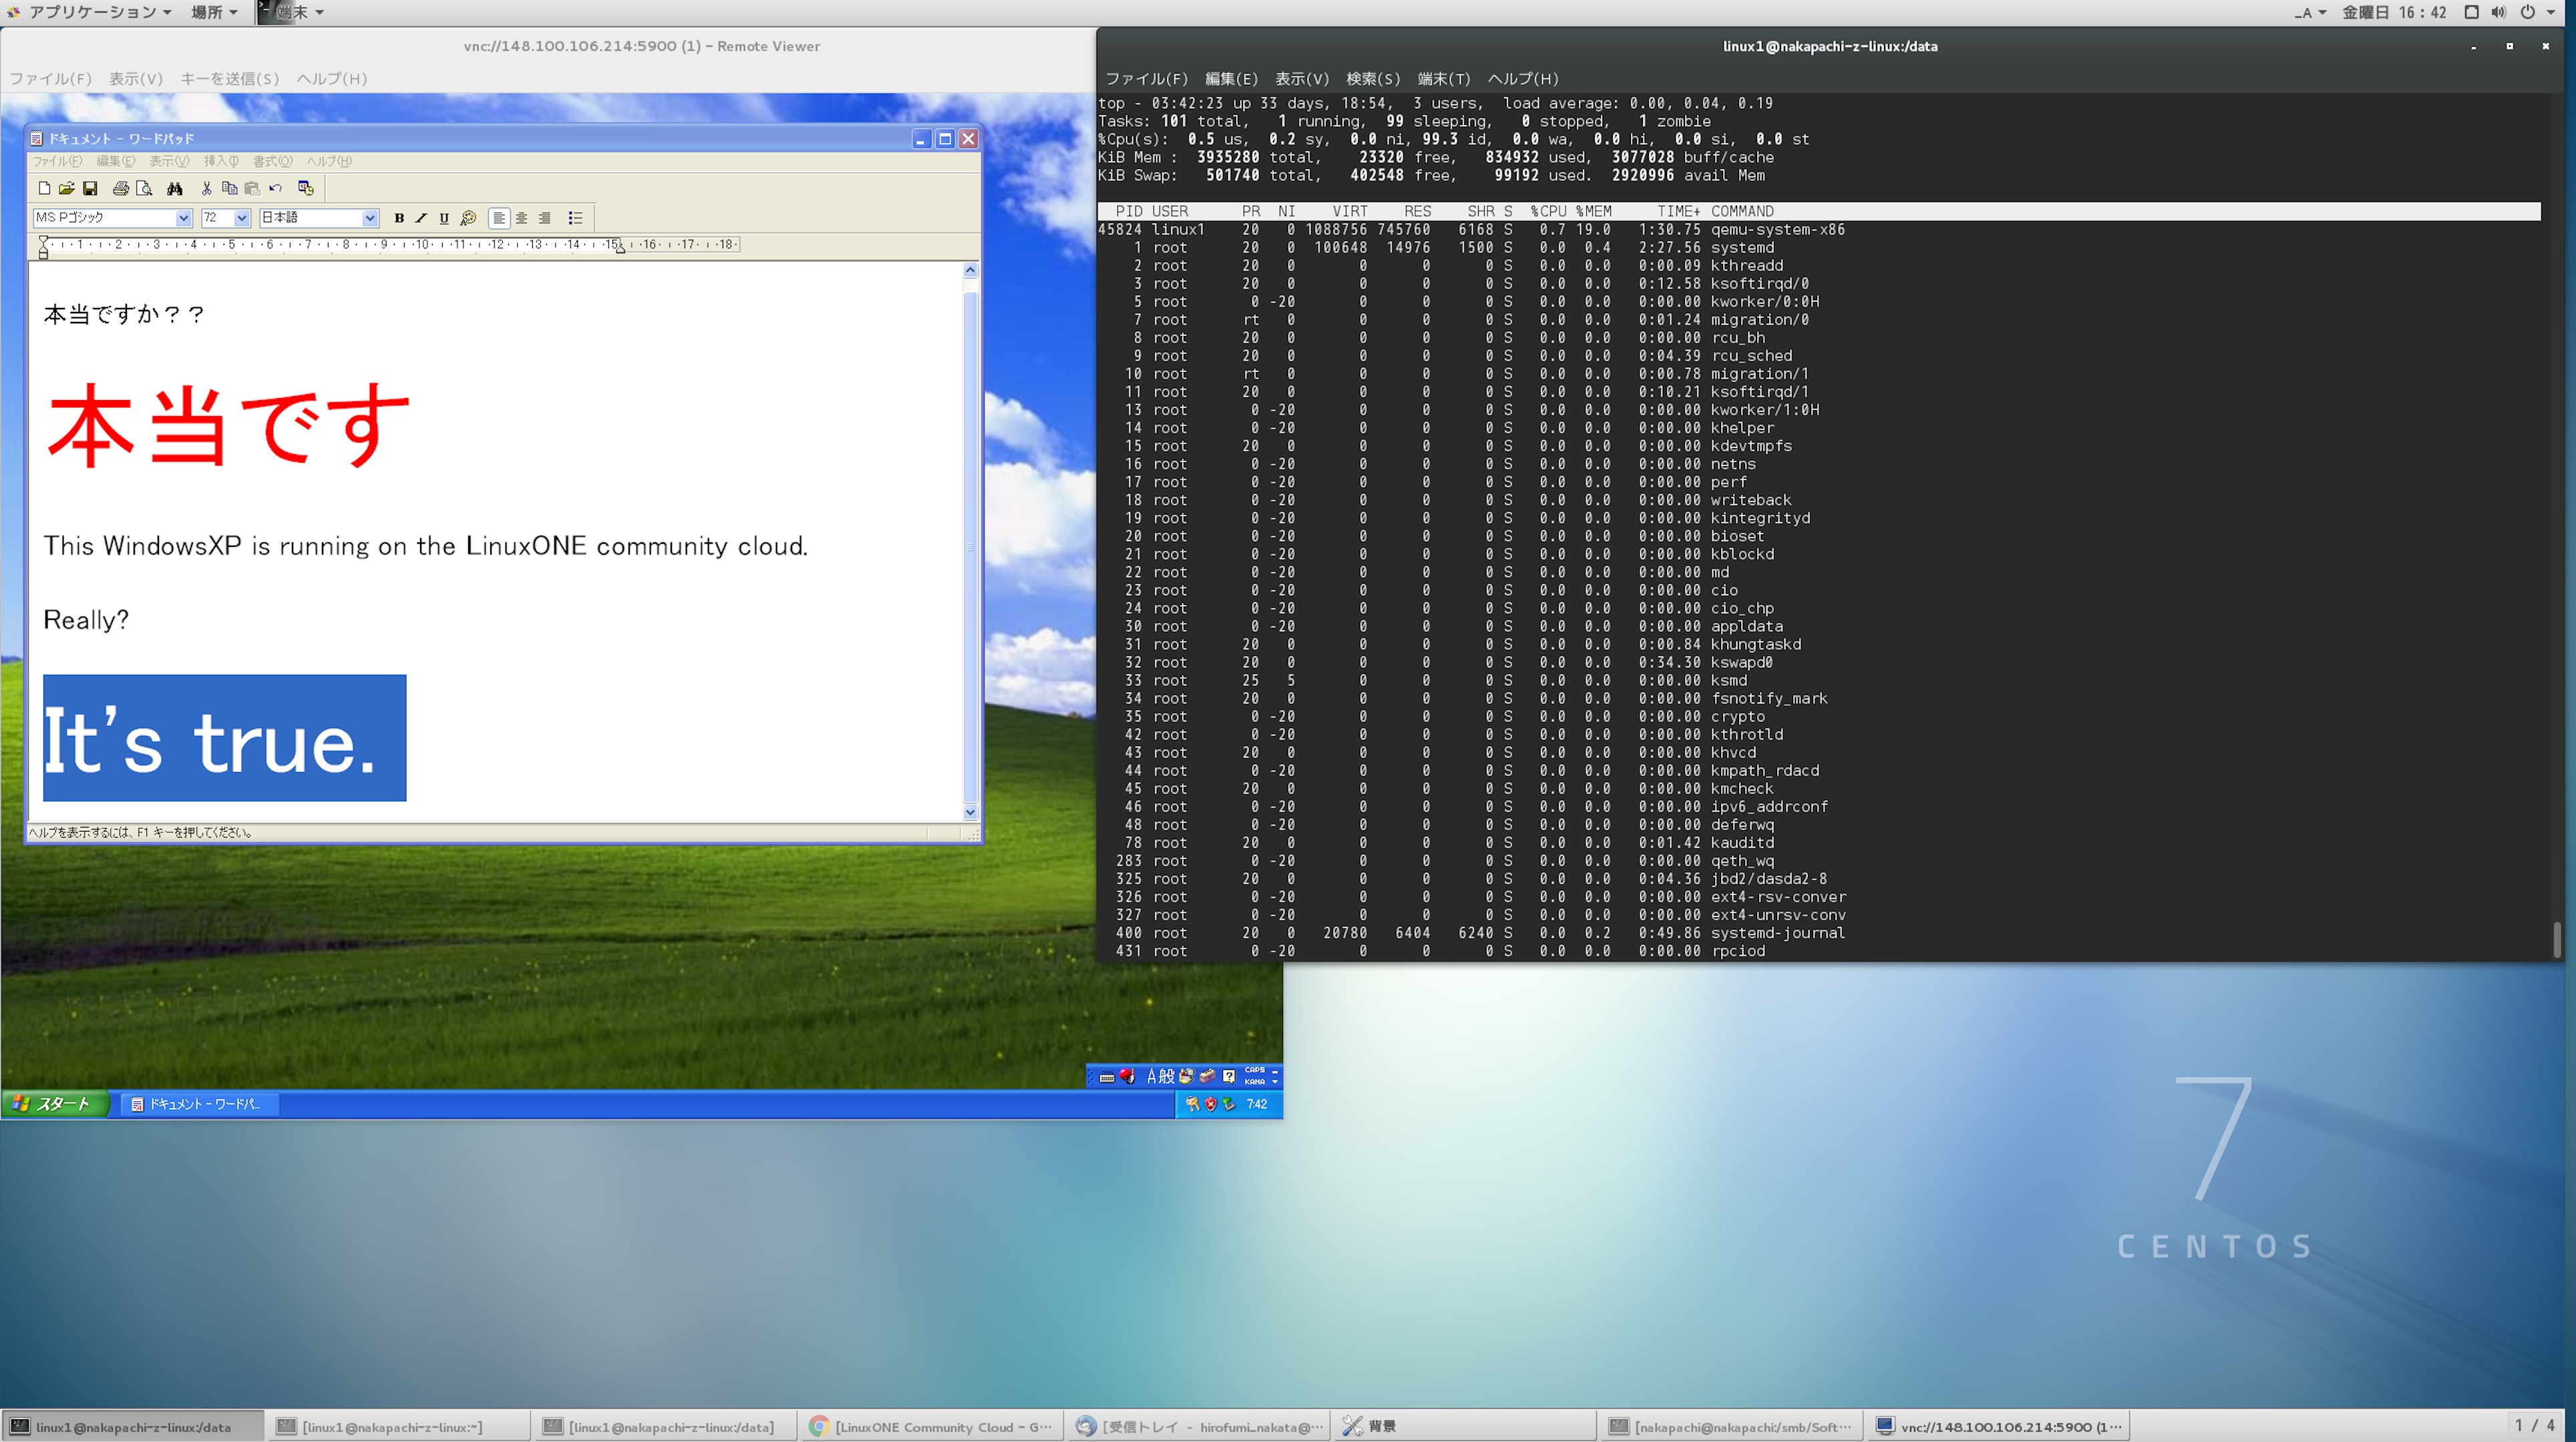The image size is (2576, 1442).
Task: Open terminal 検索(S) menu
Action: [1373, 79]
